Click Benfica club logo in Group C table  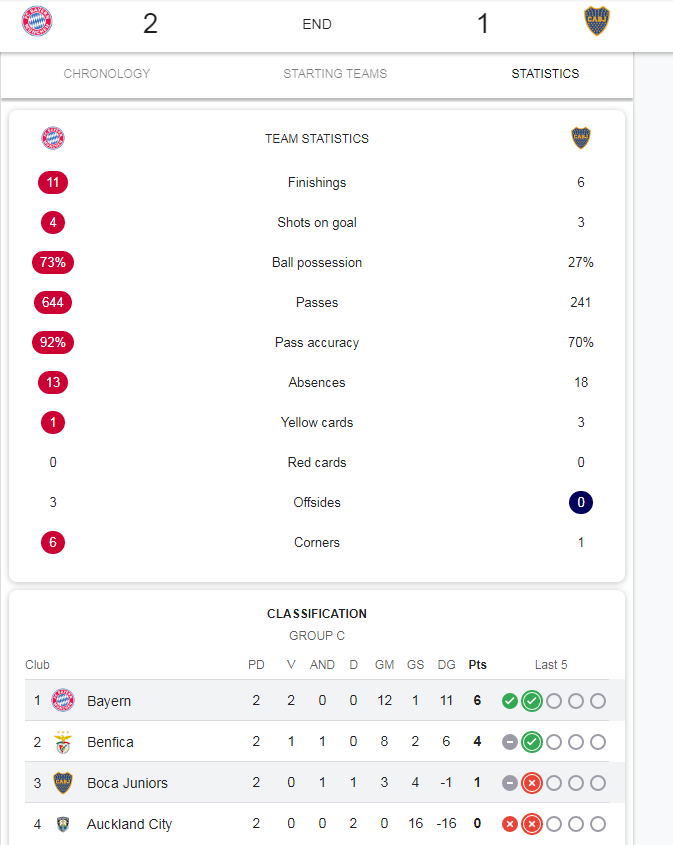(x=63, y=742)
